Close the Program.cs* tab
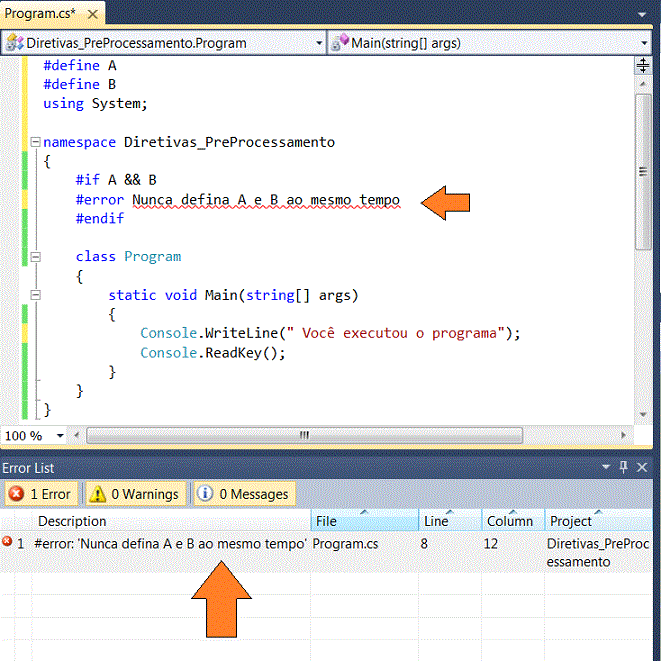 (x=92, y=14)
